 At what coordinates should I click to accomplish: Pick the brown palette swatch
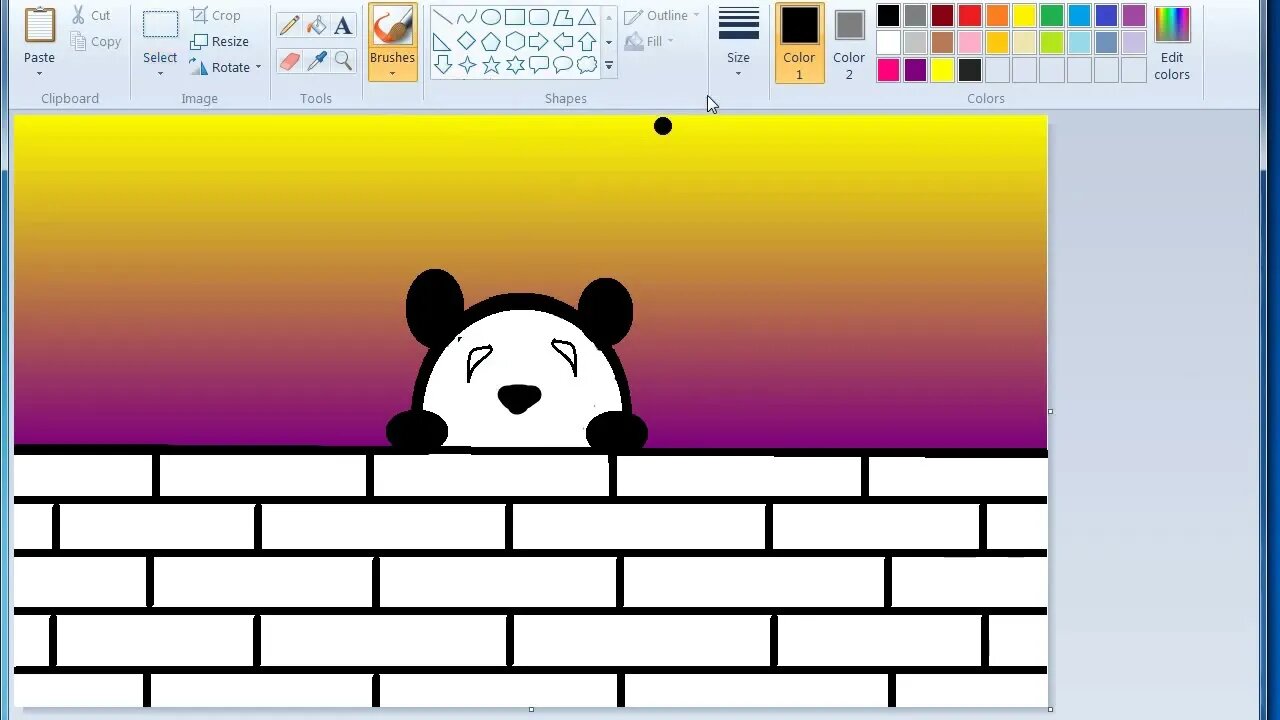(x=943, y=42)
